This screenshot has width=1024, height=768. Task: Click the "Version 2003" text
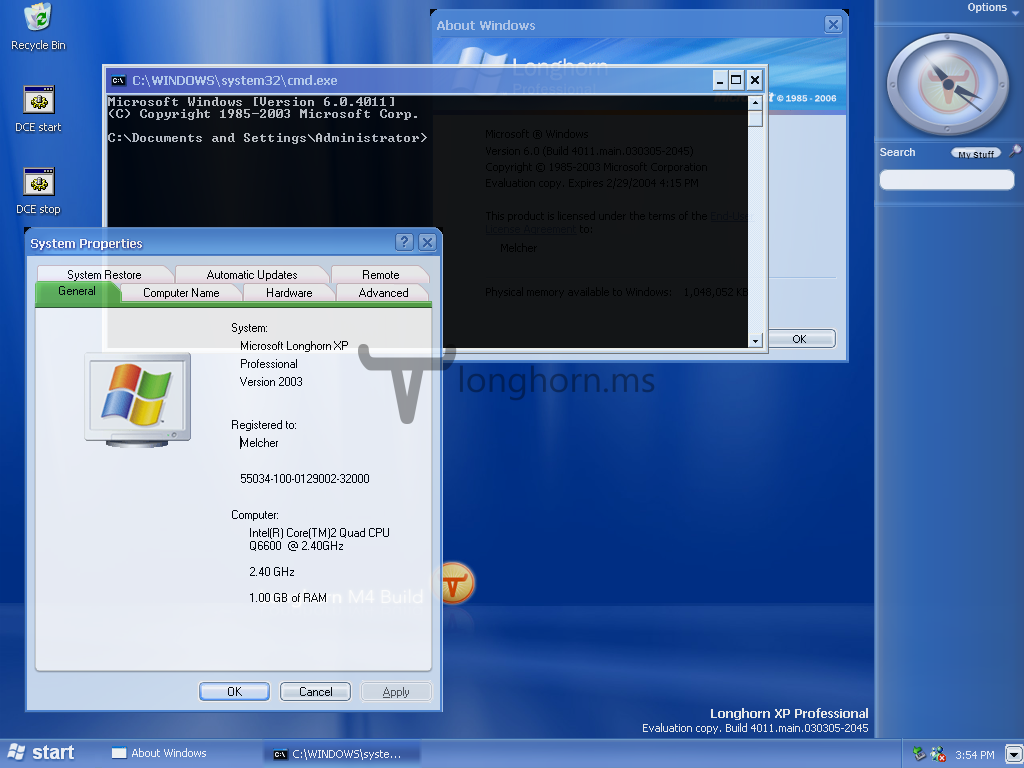(271, 381)
